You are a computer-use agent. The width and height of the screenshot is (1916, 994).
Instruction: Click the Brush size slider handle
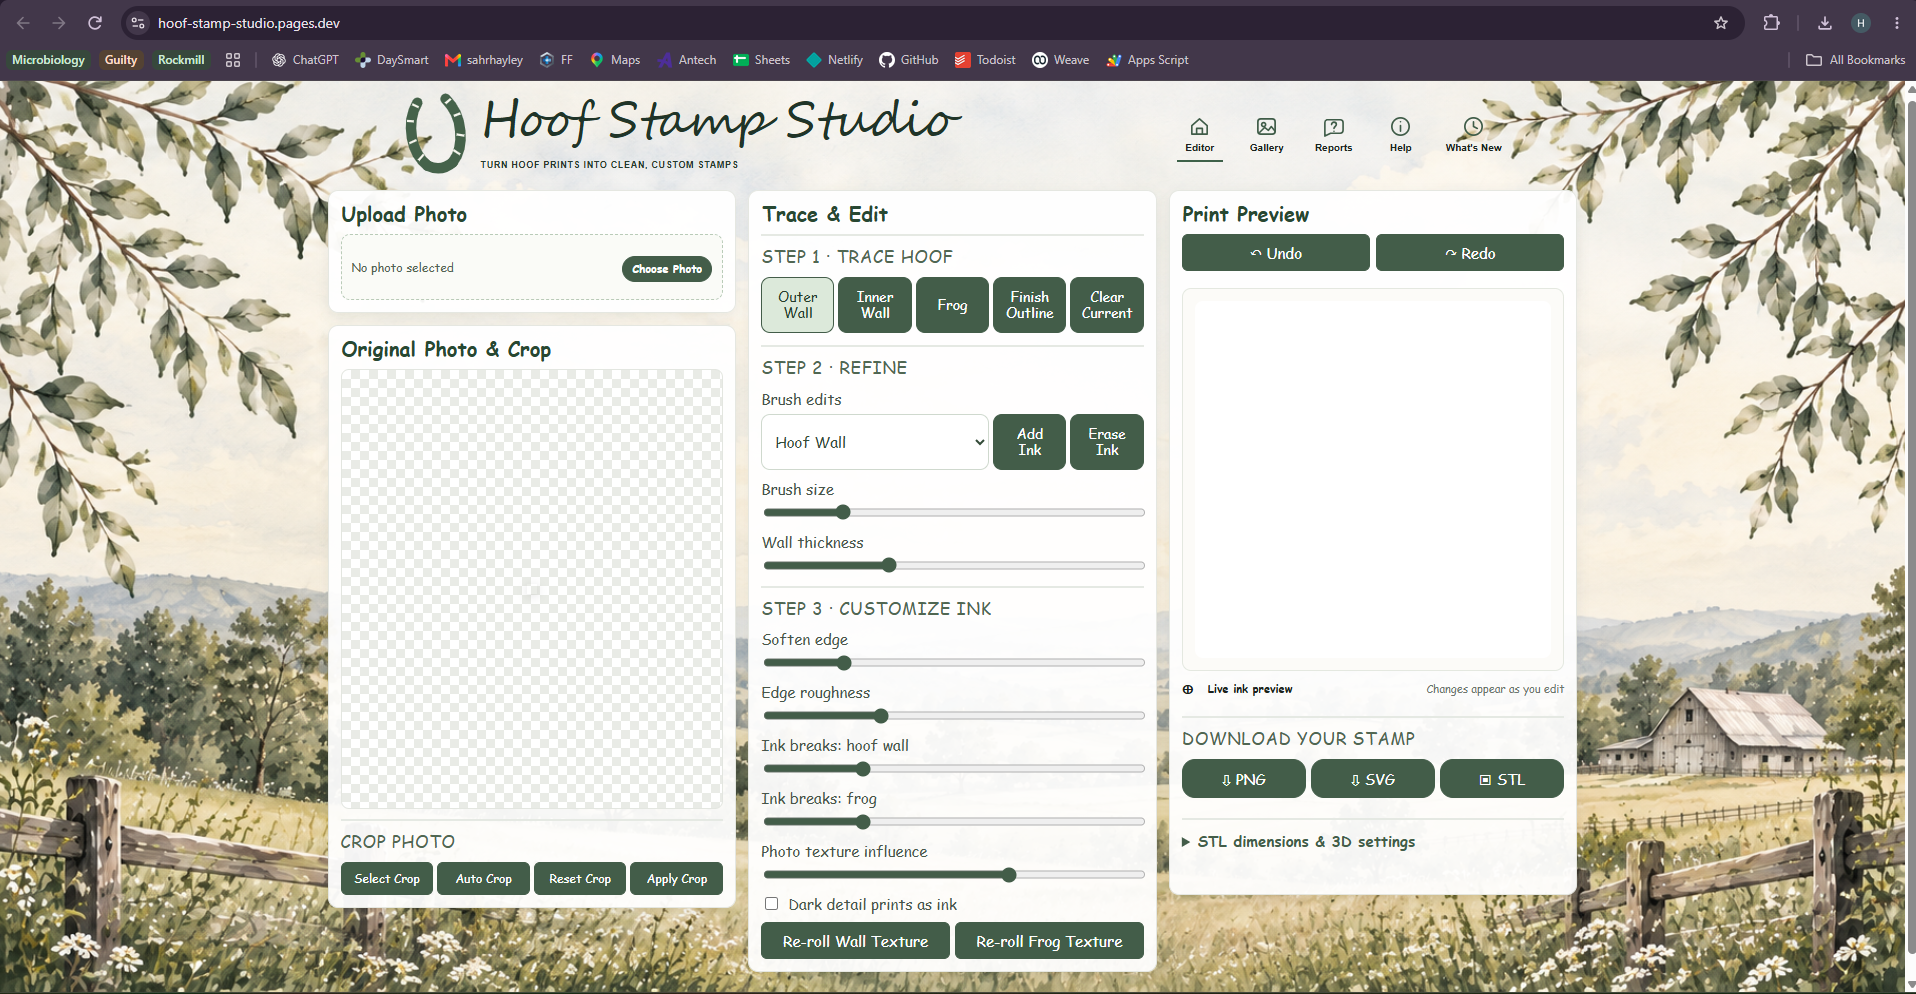coord(843,512)
